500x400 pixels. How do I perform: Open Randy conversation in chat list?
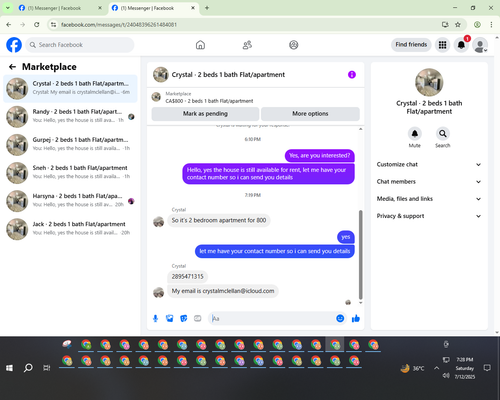pyautogui.click(x=70, y=116)
